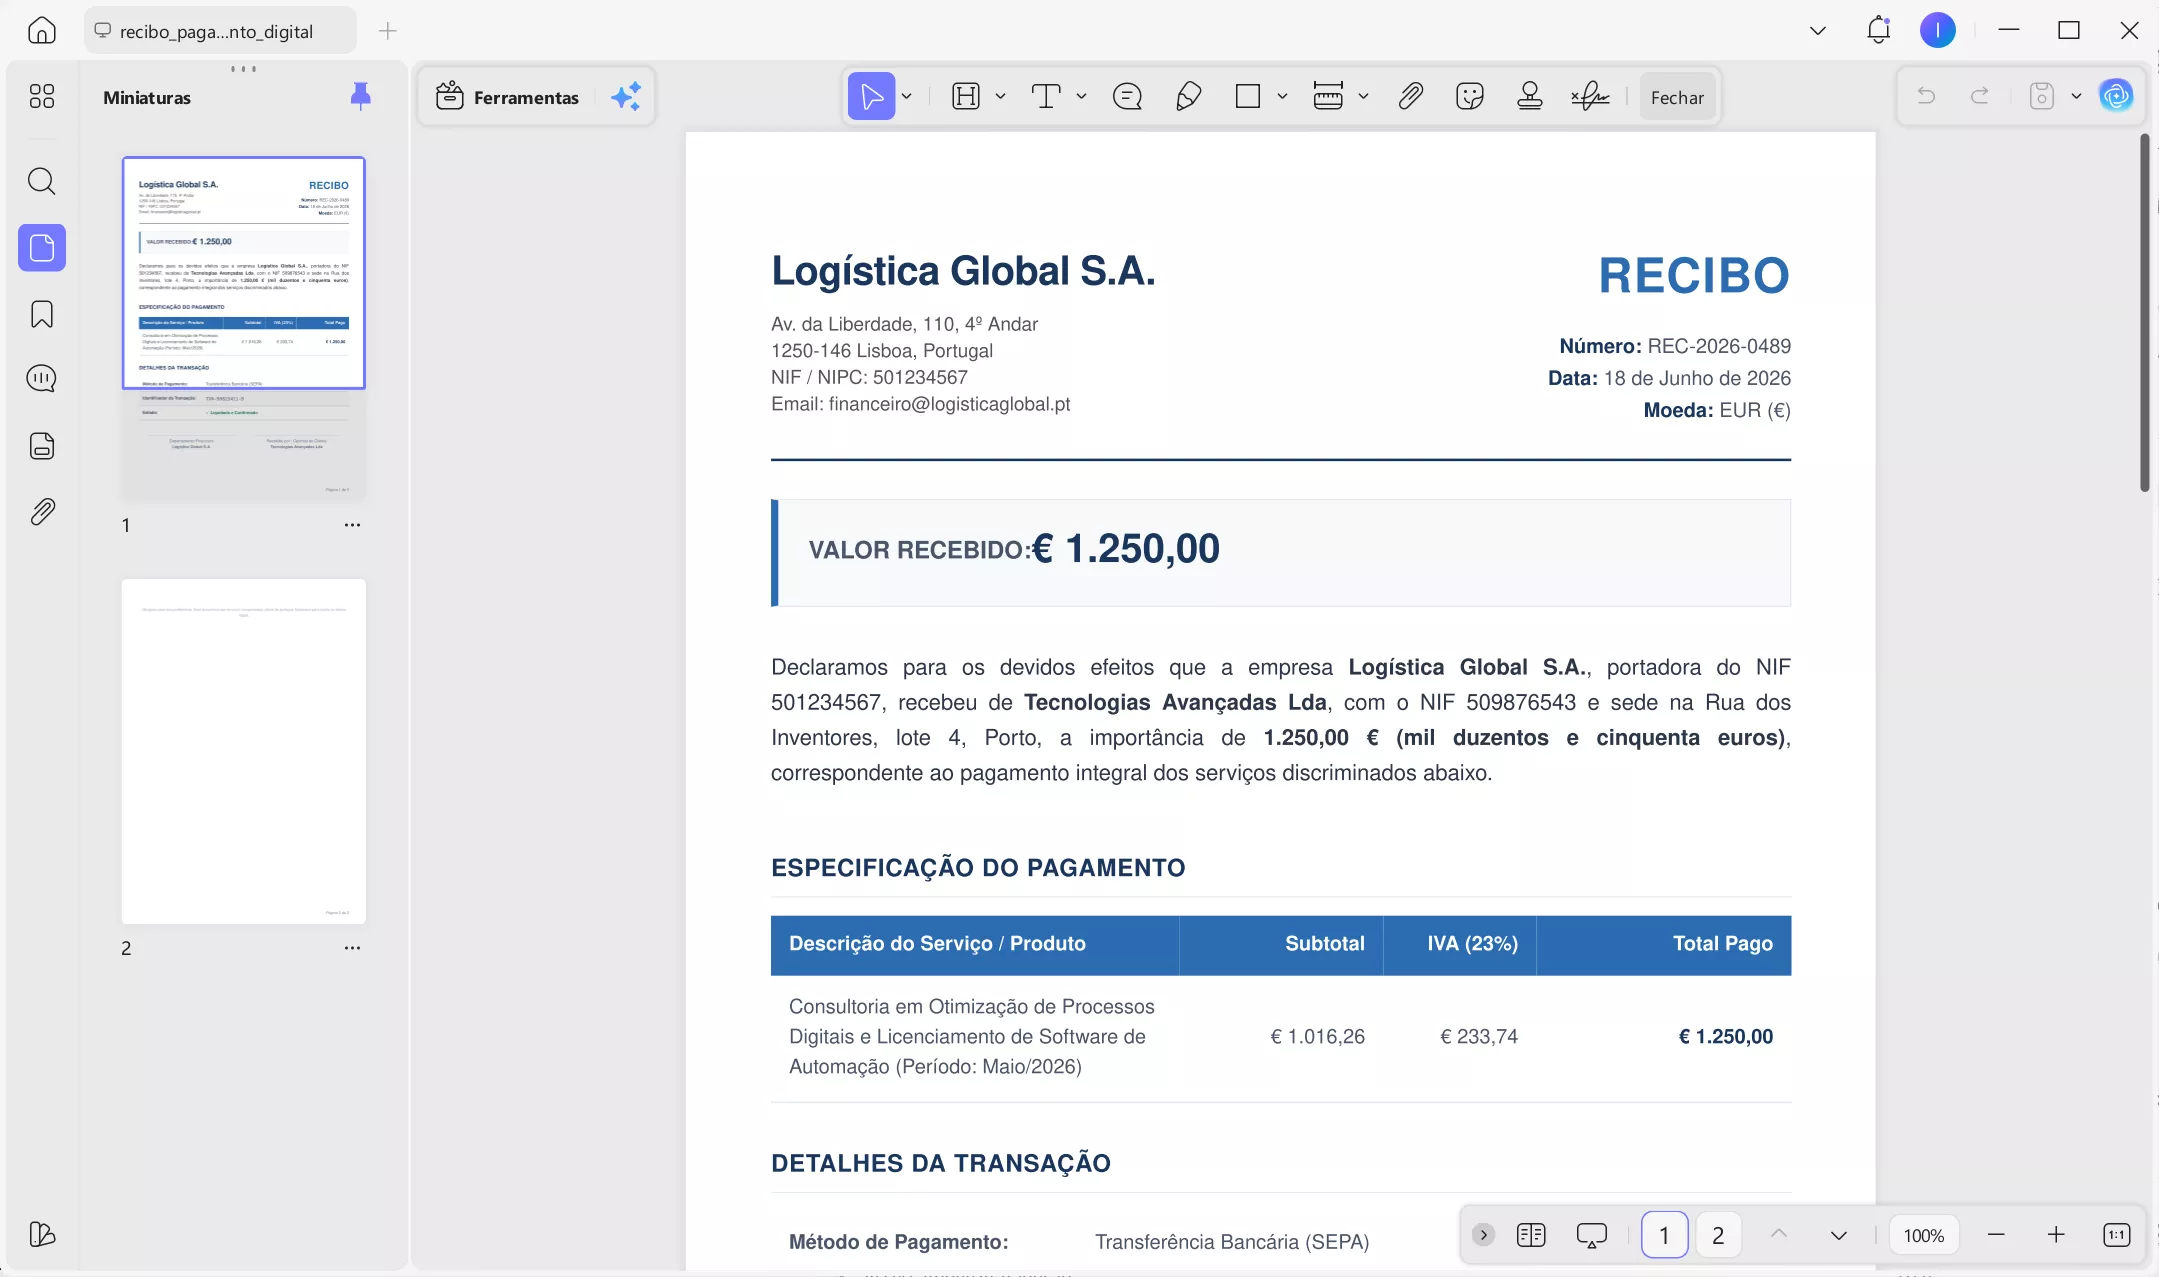Open more options for page 2 thumbnail
2159x1277 pixels.
pos(352,948)
